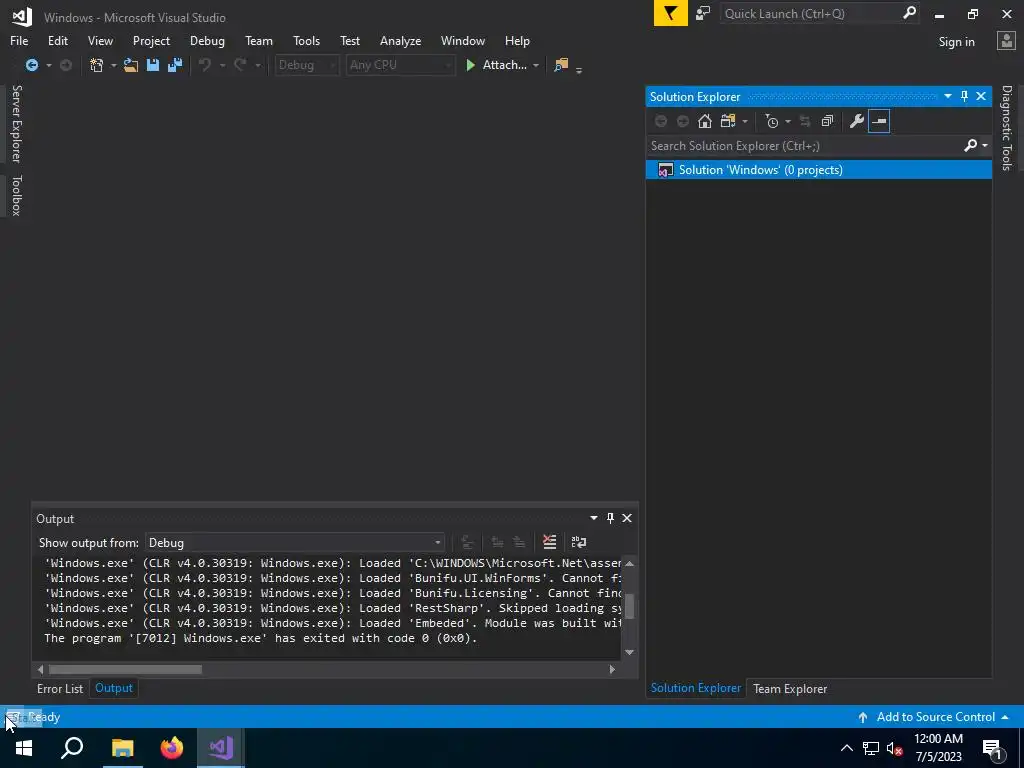This screenshot has width=1024, height=768.
Task: Click the Find in Files toolbar icon
Action: 561,65
